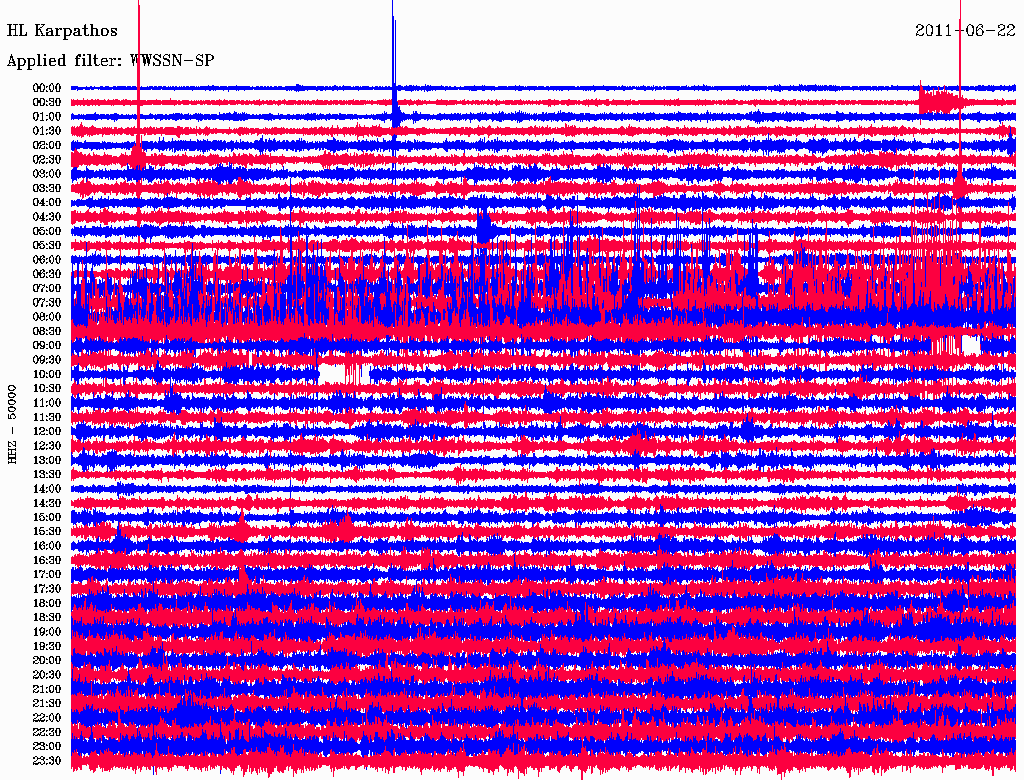Select the 21:00 time label
The width and height of the screenshot is (1024, 780).
click(47, 689)
